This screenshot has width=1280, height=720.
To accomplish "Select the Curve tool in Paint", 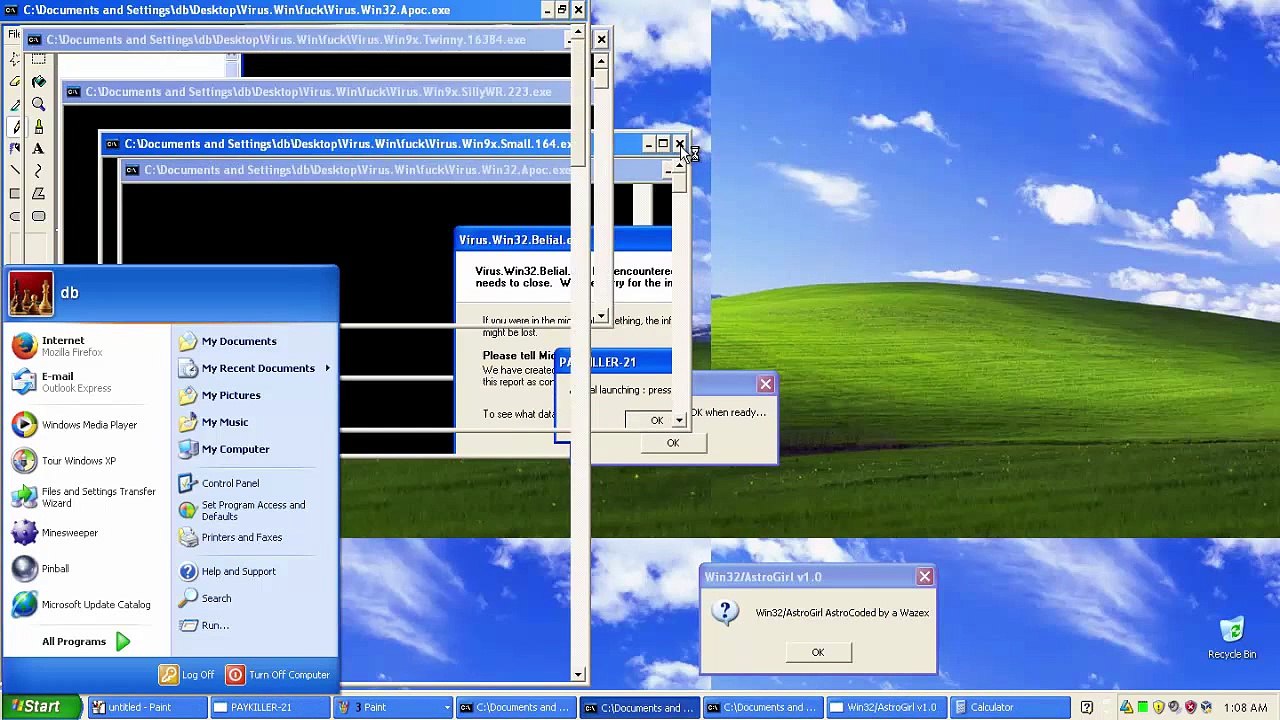I will point(39,171).
